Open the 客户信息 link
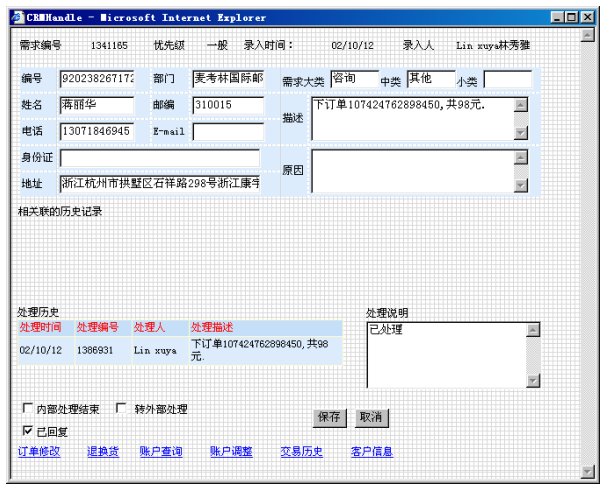Screen dimensions: 609x490 tap(372, 452)
